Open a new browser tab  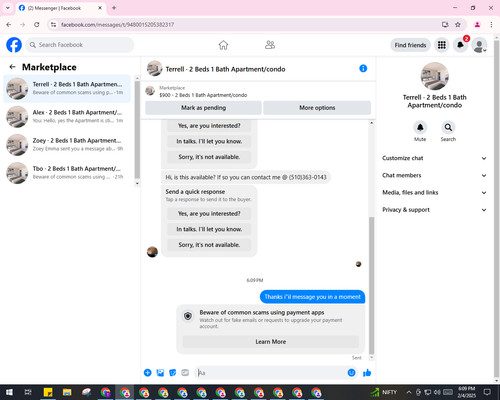tap(114, 8)
